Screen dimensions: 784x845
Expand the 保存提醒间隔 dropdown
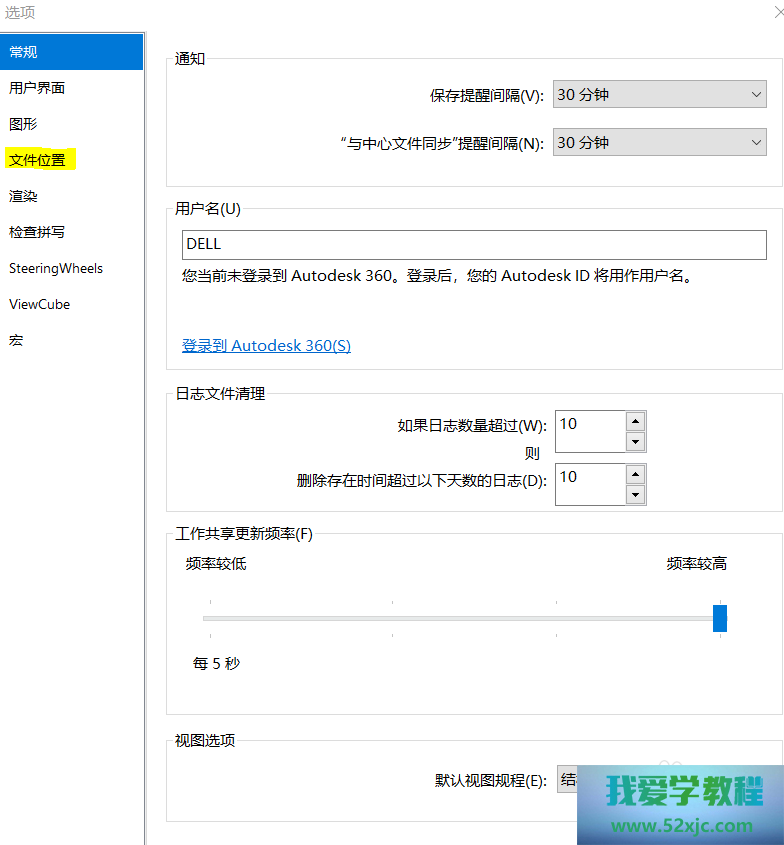click(660, 95)
